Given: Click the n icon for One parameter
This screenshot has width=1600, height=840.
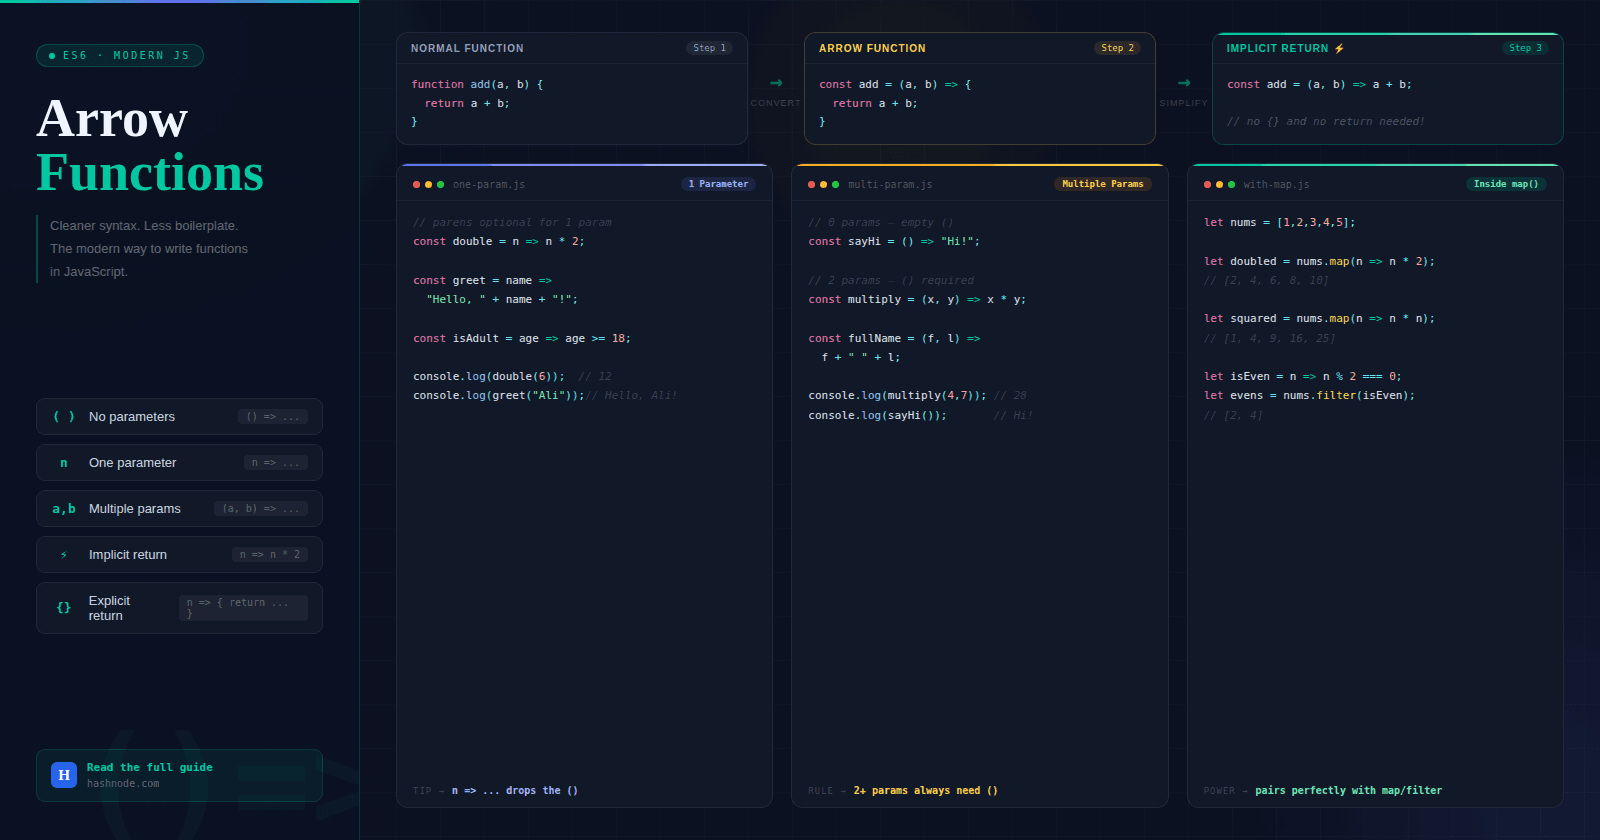Looking at the screenshot, I should (x=64, y=463).
